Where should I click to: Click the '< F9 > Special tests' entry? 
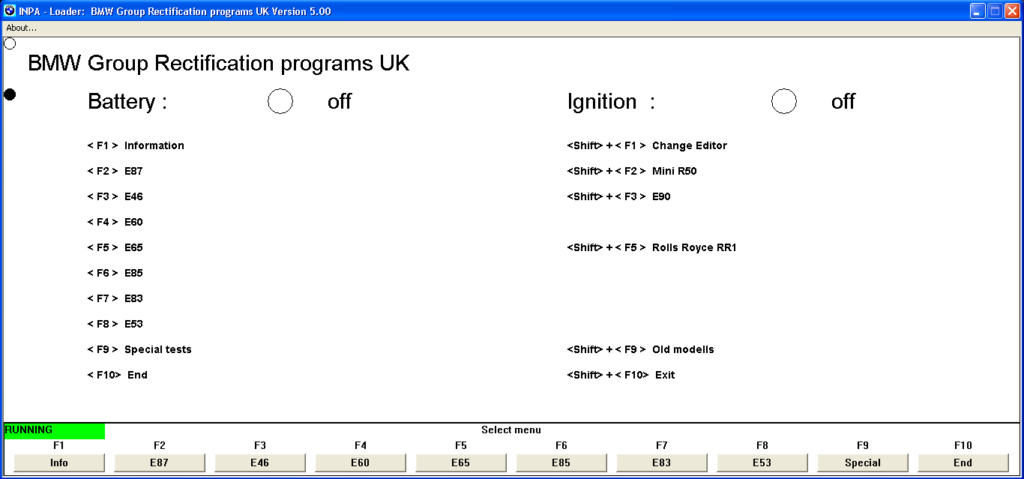pyautogui.click(x=140, y=350)
